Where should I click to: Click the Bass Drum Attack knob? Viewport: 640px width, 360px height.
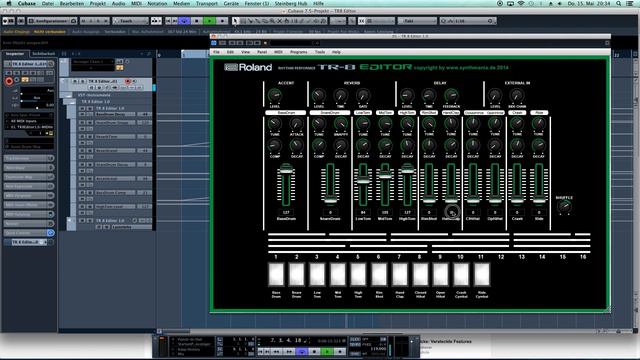click(296, 123)
